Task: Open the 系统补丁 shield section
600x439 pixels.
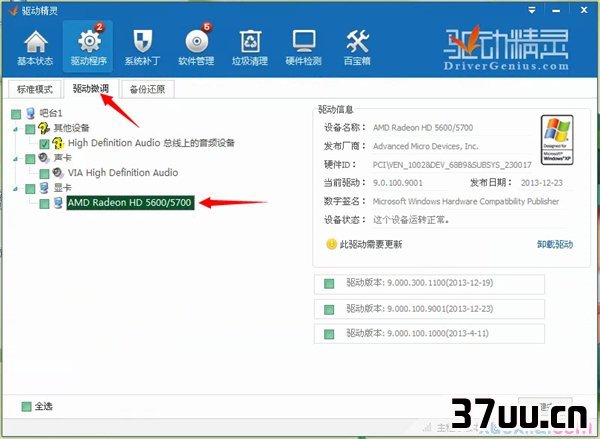Action: coord(142,48)
